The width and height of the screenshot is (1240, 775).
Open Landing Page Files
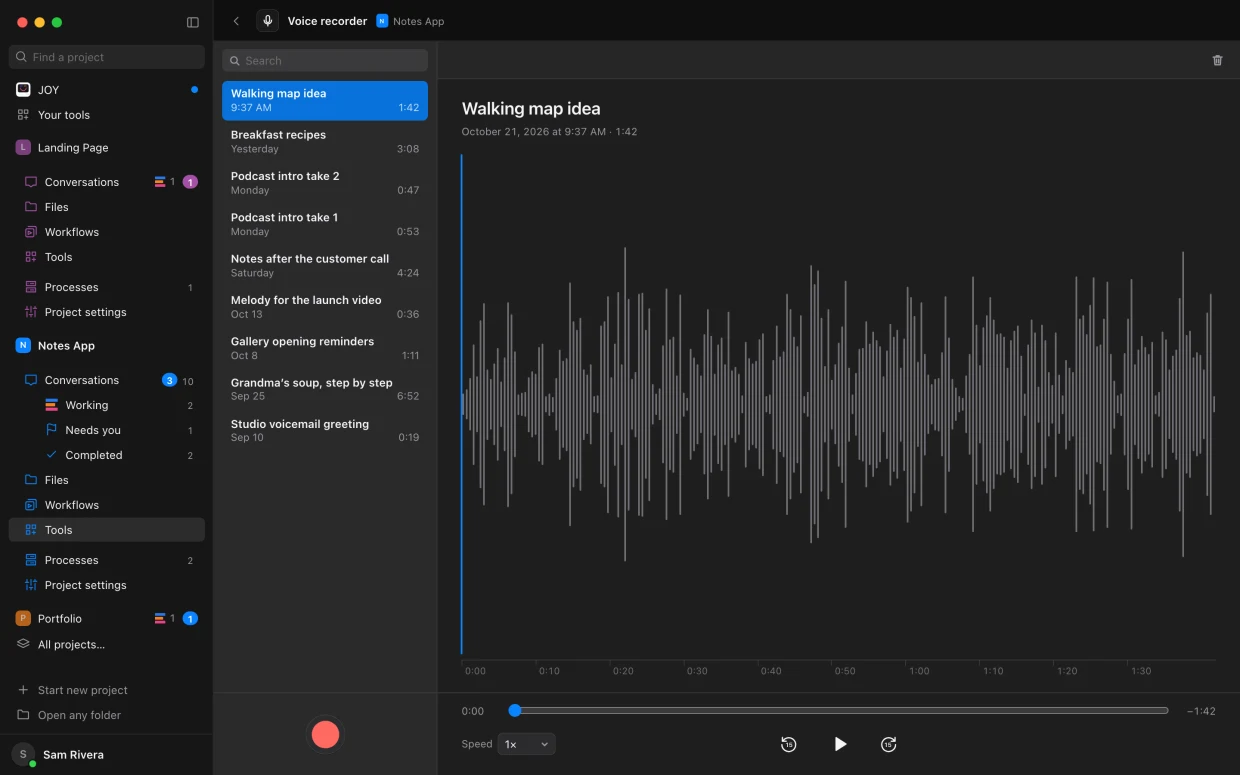pos(107,207)
